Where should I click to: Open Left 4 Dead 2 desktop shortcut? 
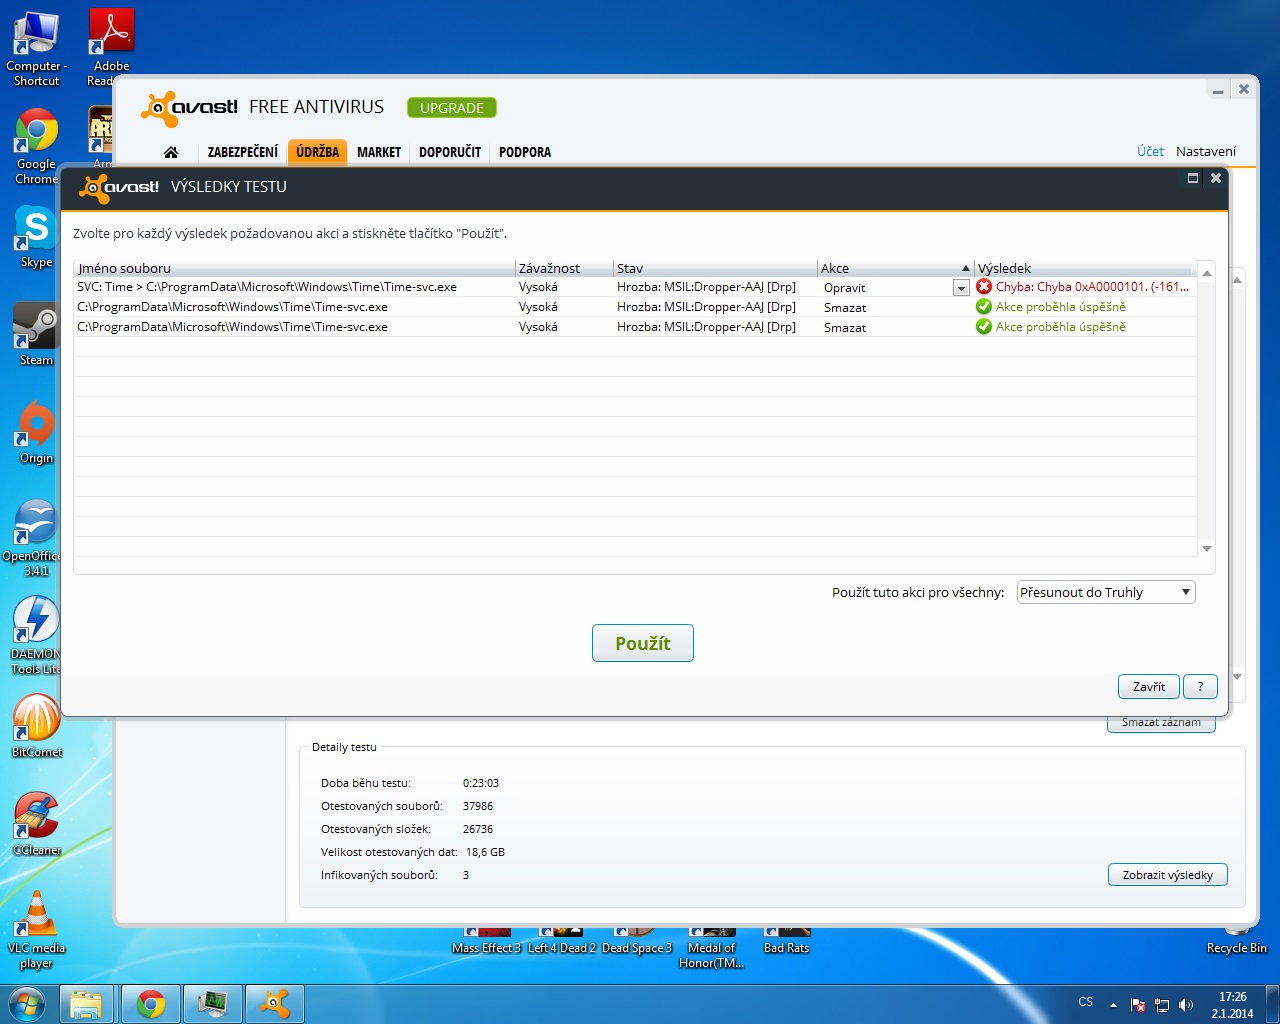click(x=562, y=941)
